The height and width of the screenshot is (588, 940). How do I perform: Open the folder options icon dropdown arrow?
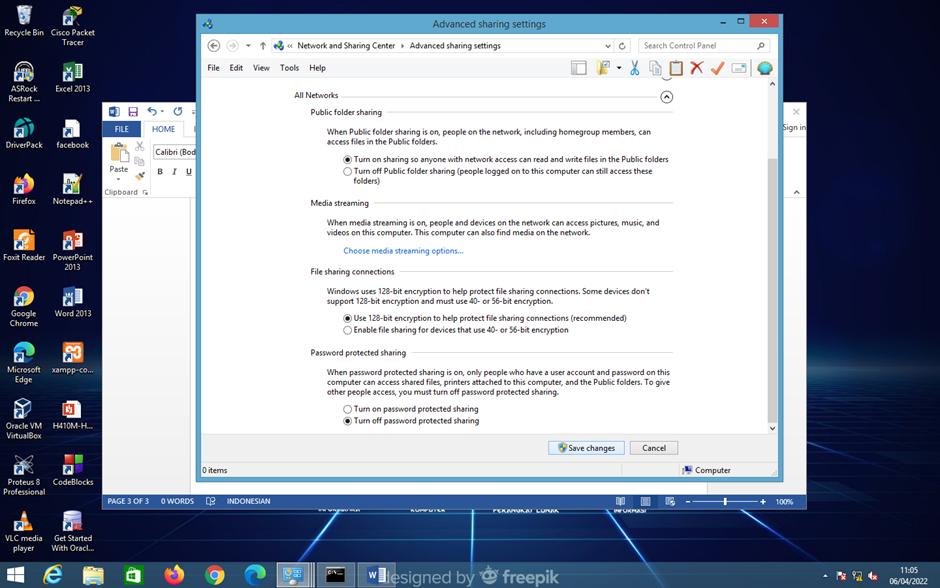(619, 68)
